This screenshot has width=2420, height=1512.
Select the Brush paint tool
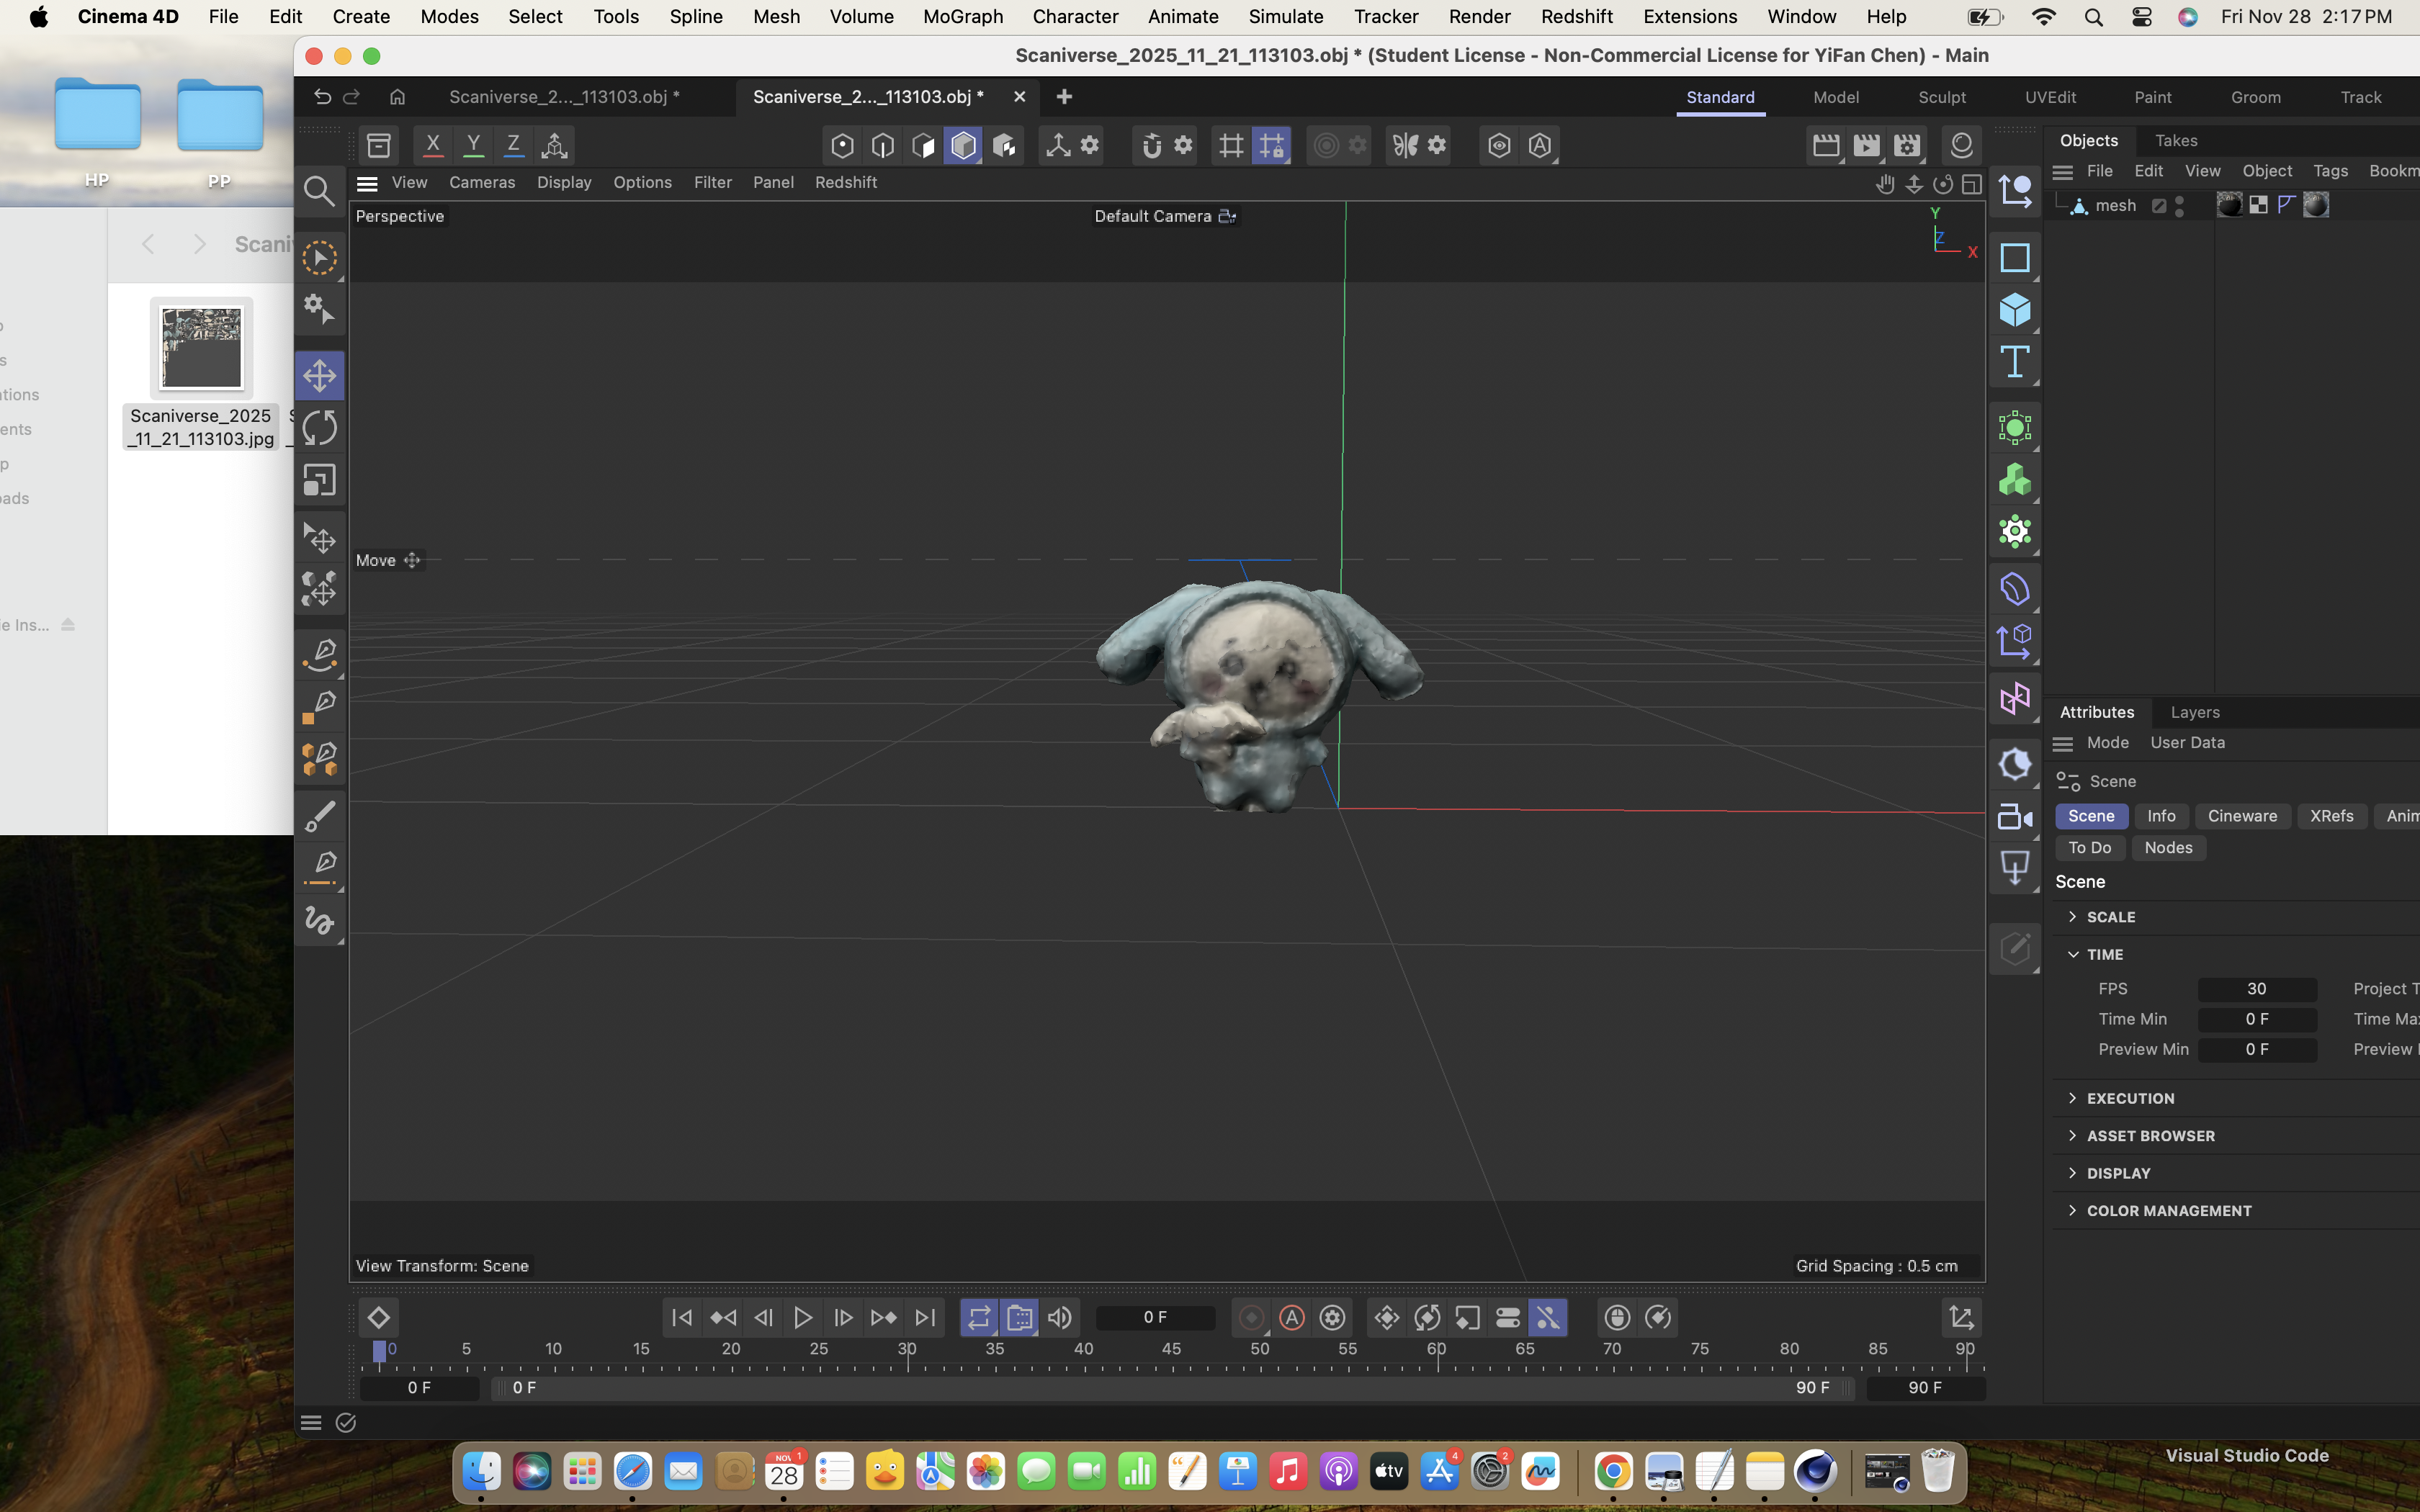coord(319,816)
